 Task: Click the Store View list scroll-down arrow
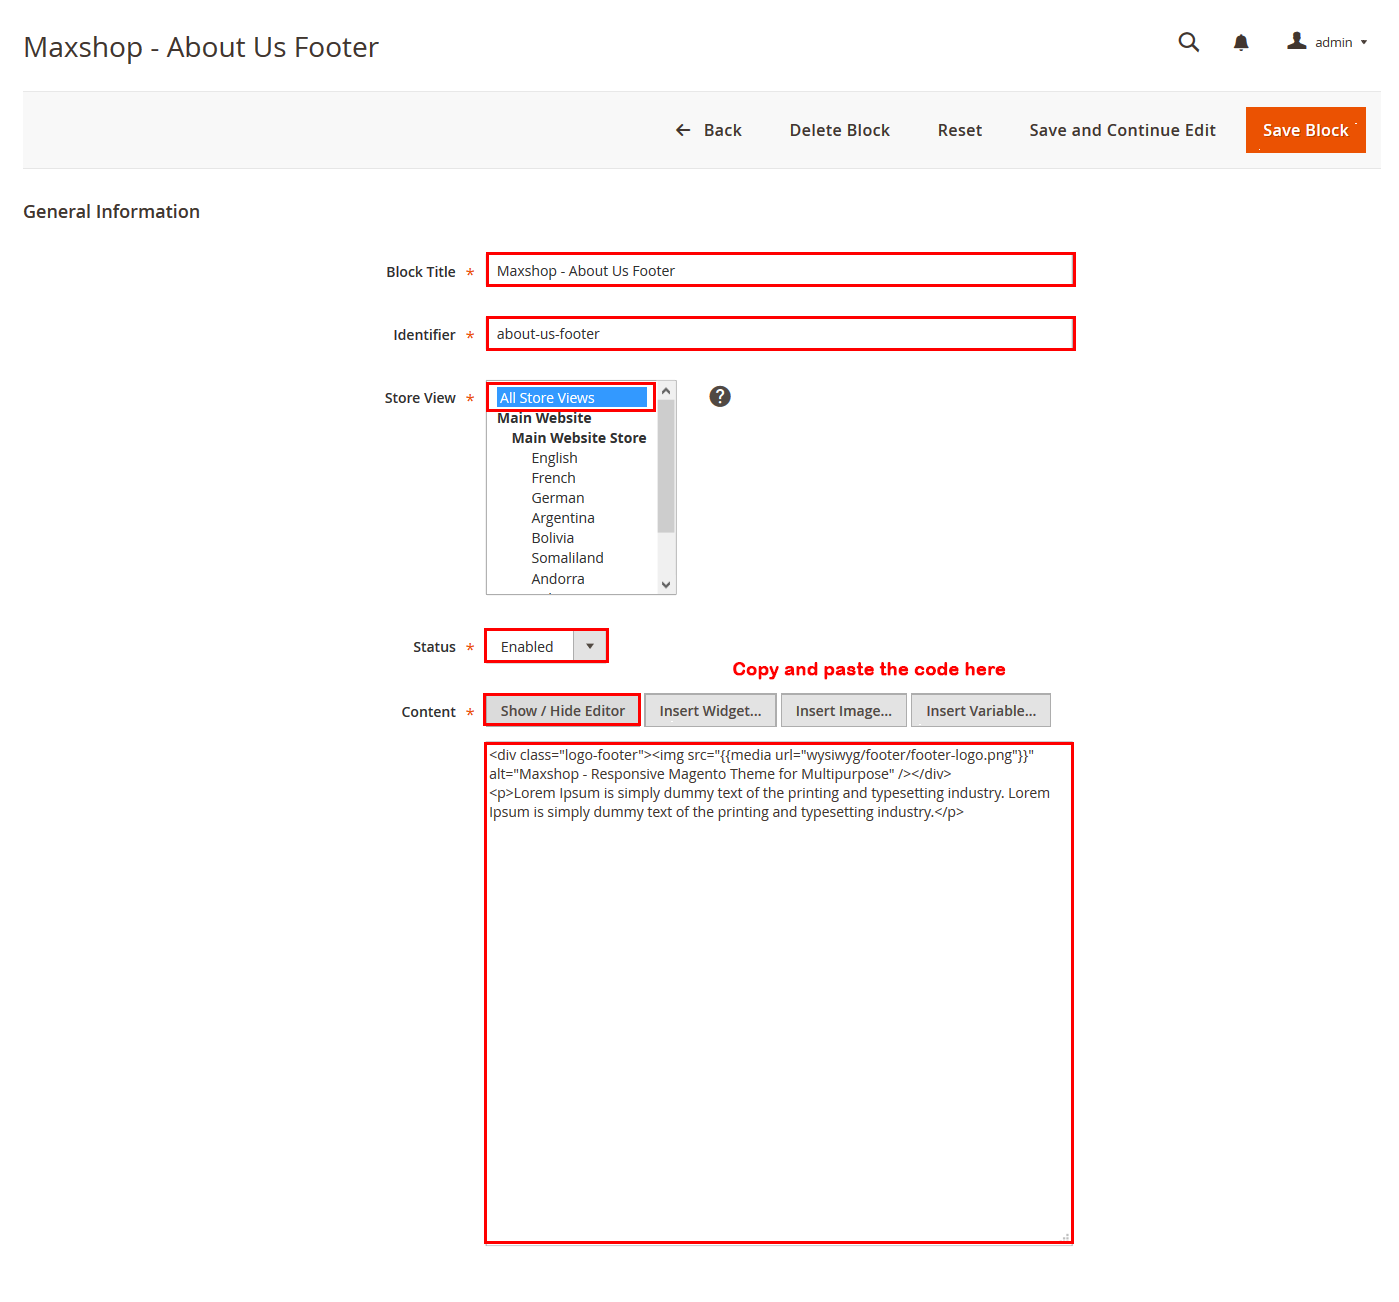pos(666,585)
